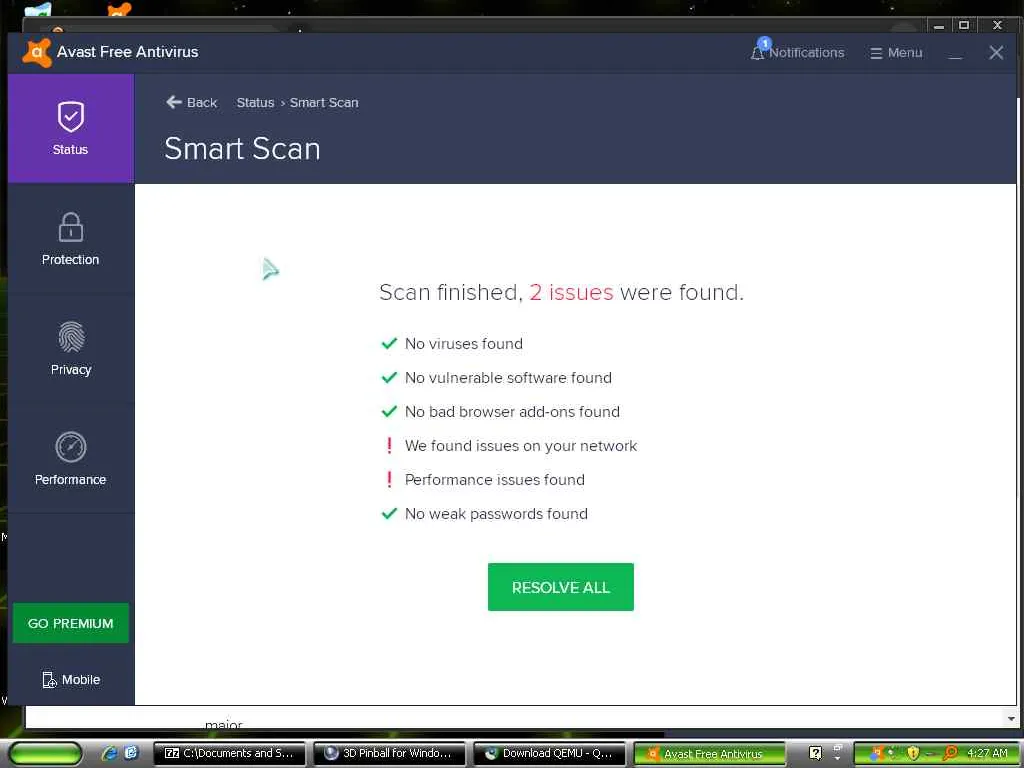Minimize the Avast window
Image resolution: width=1024 pixels, height=768 pixels.
click(955, 54)
